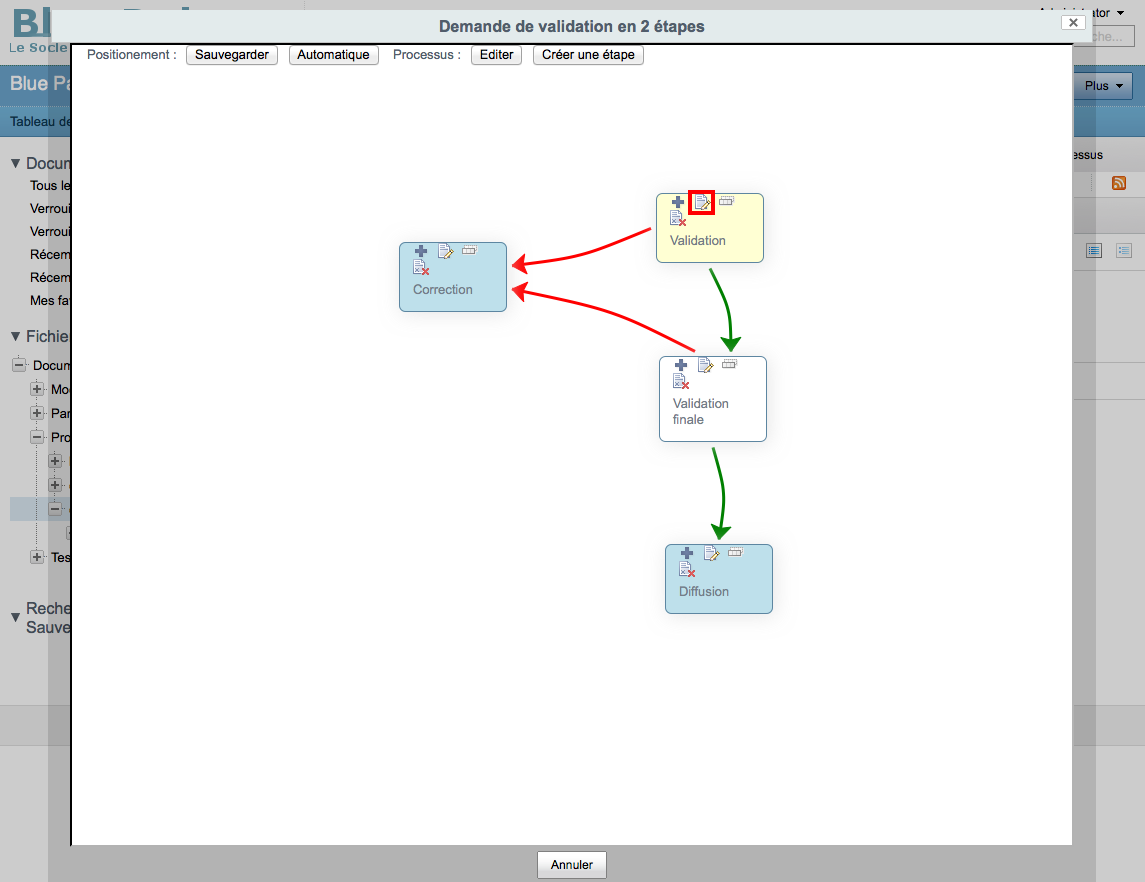Edit the Diffusion step via its pencil icon
The height and width of the screenshot is (882, 1145).
711,553
